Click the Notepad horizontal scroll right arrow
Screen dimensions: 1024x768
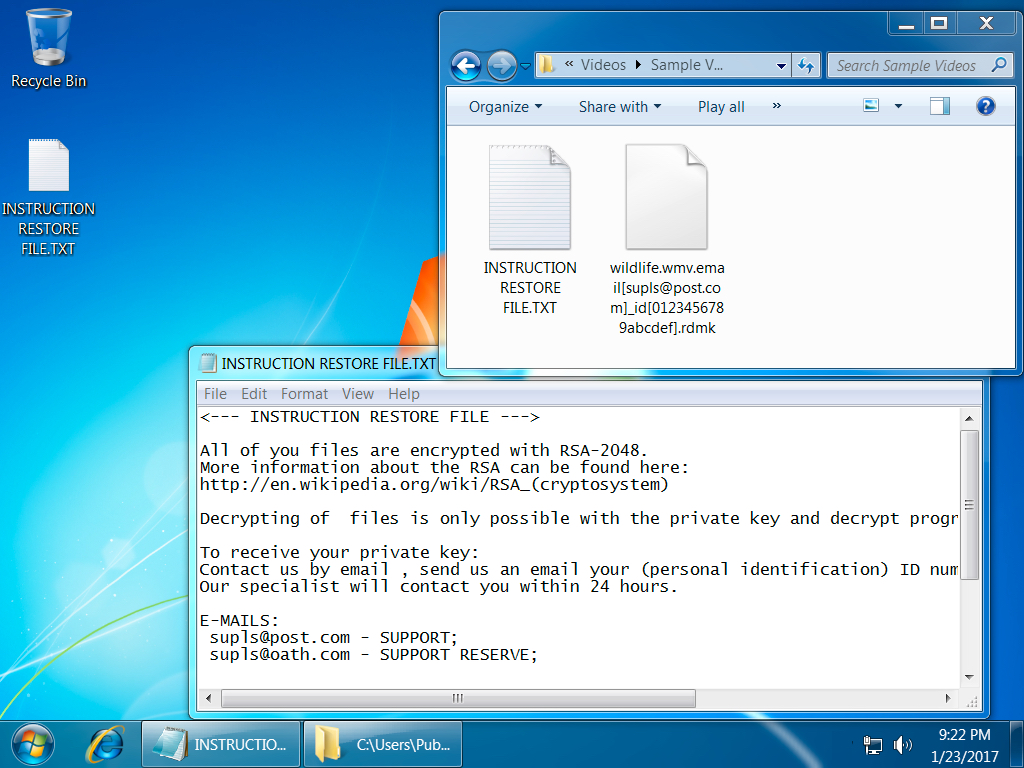click(948, 698)
